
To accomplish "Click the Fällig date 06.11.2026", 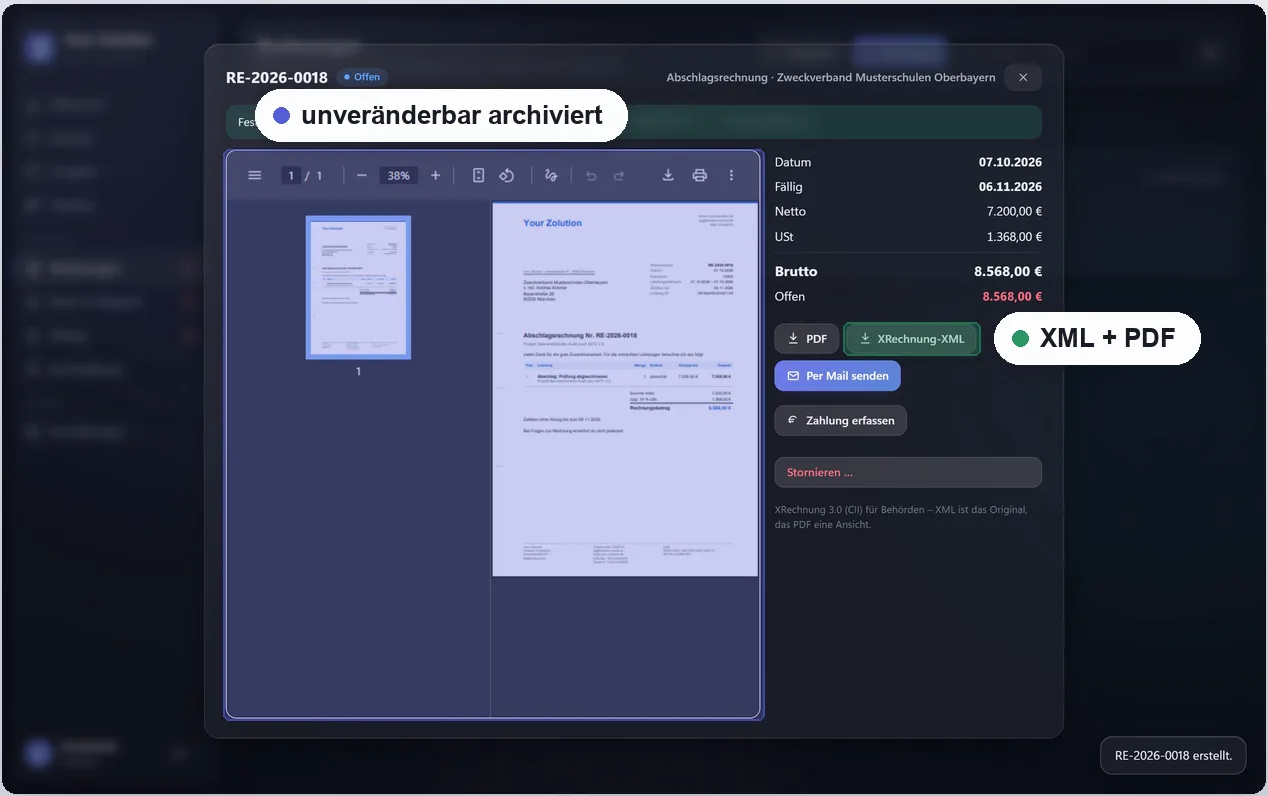I will coord(1010,187).
